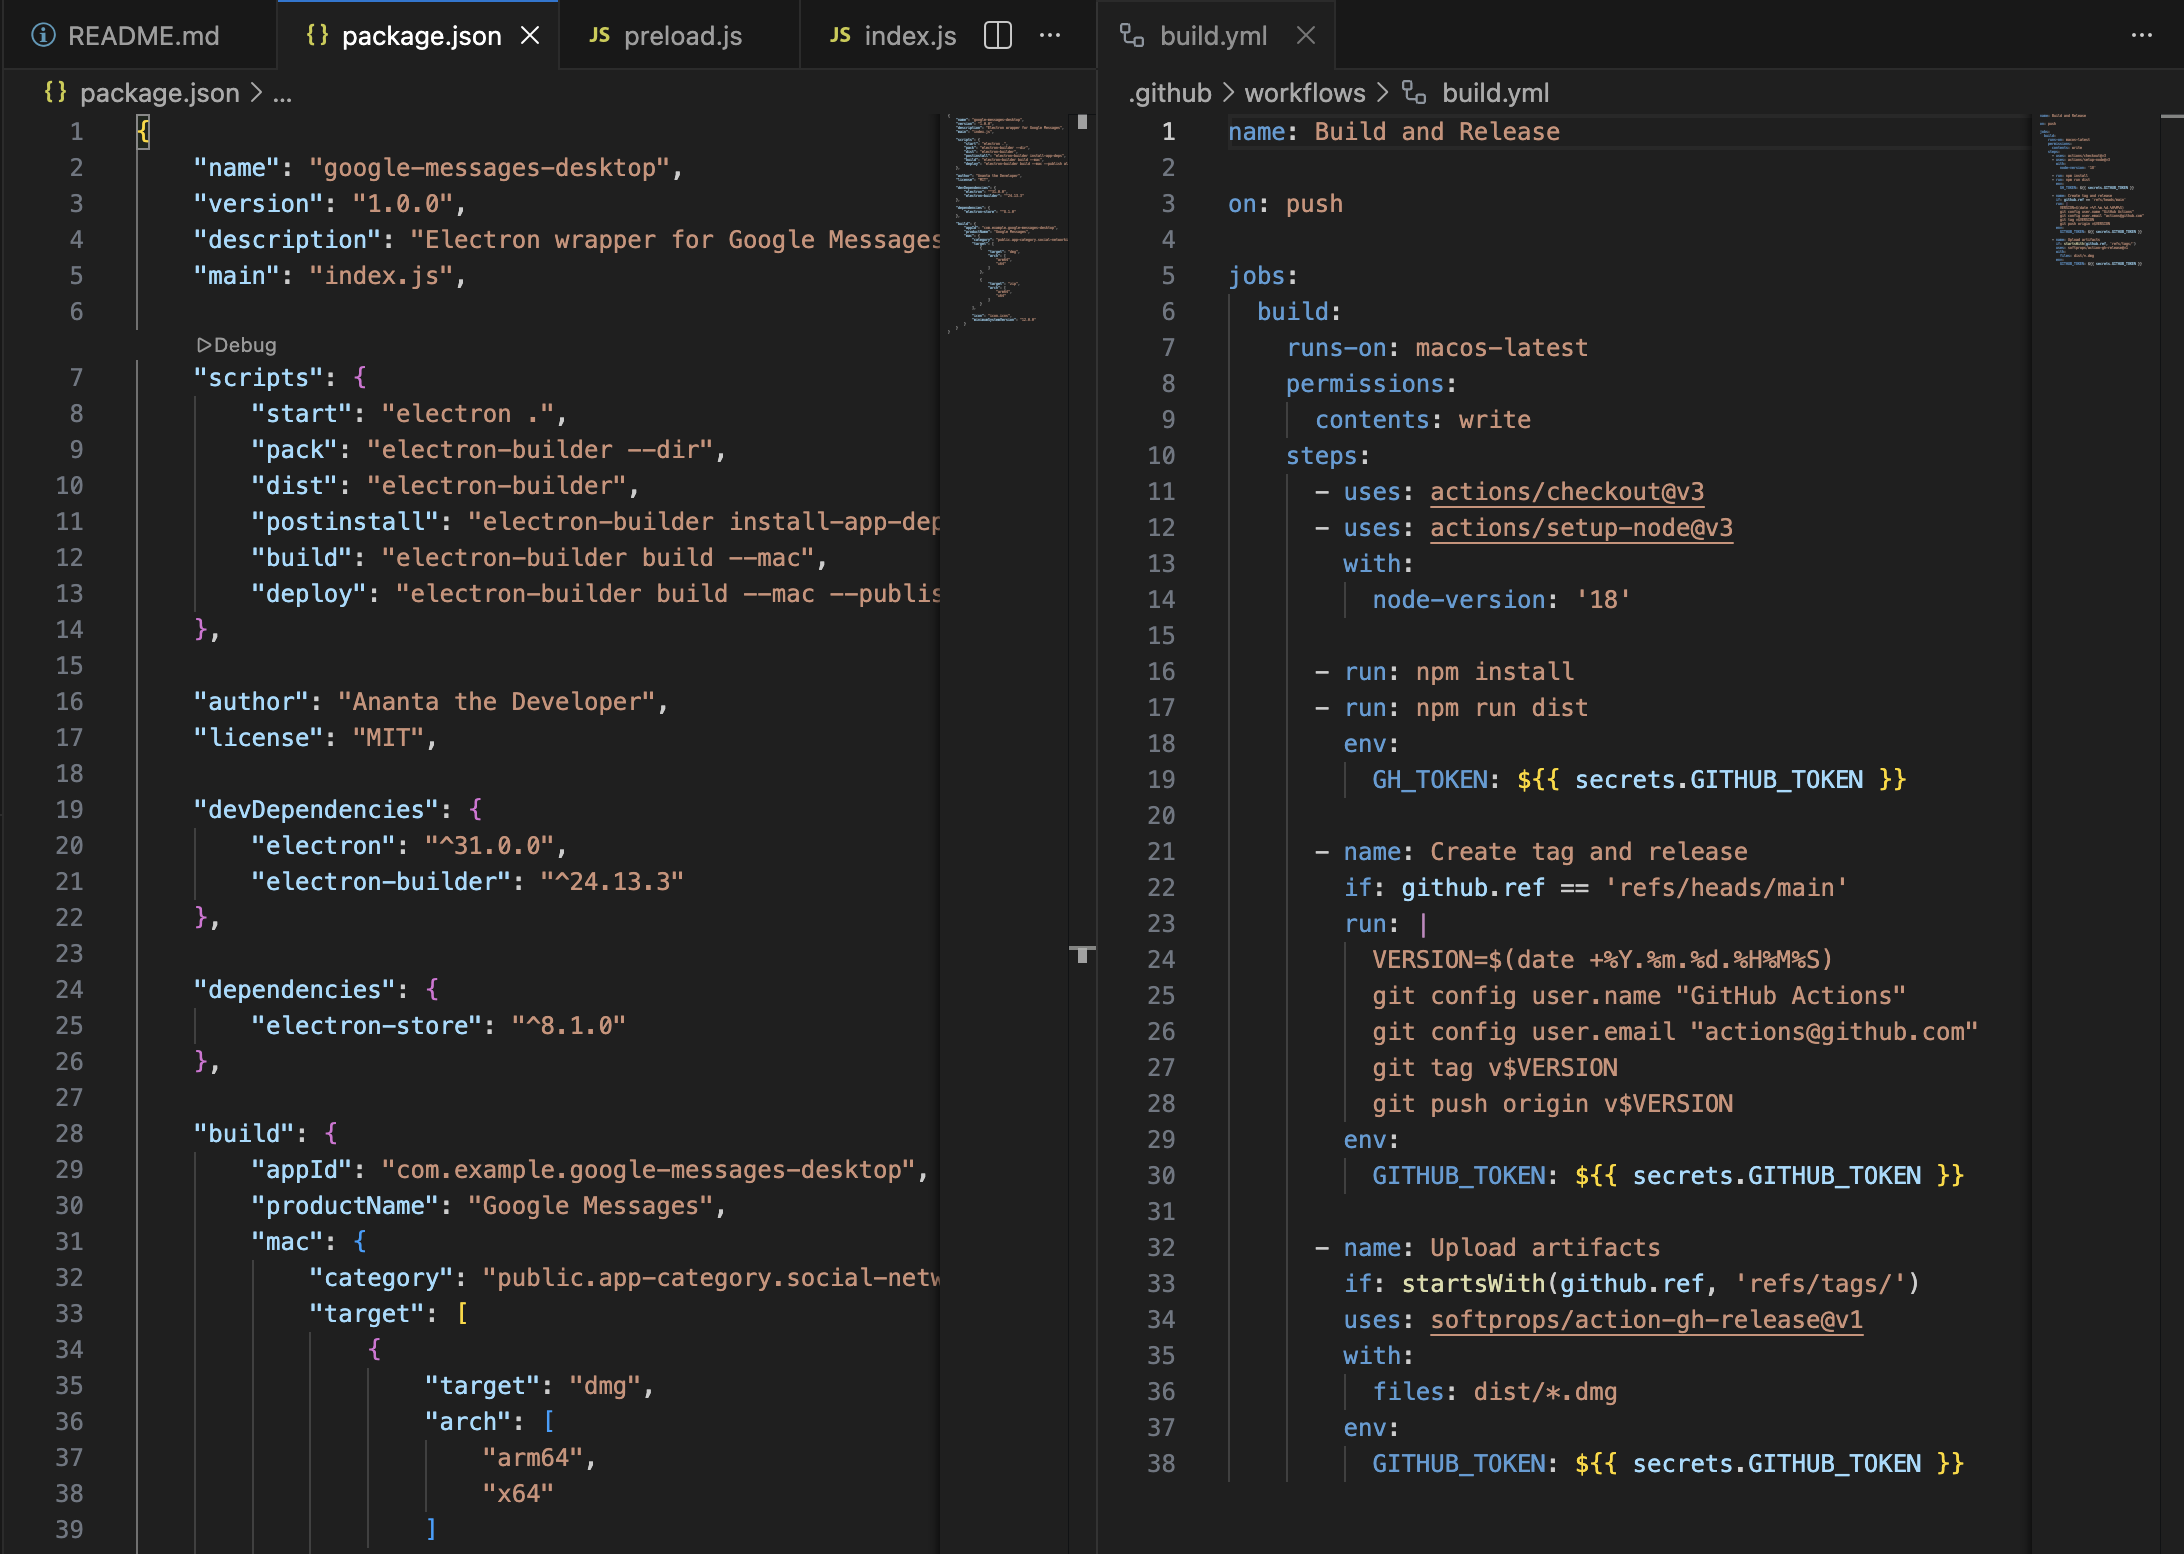This screenshot has height=1554, width=2184.
Task: Click the split editor right icon
Action: [x=997, y=36]
